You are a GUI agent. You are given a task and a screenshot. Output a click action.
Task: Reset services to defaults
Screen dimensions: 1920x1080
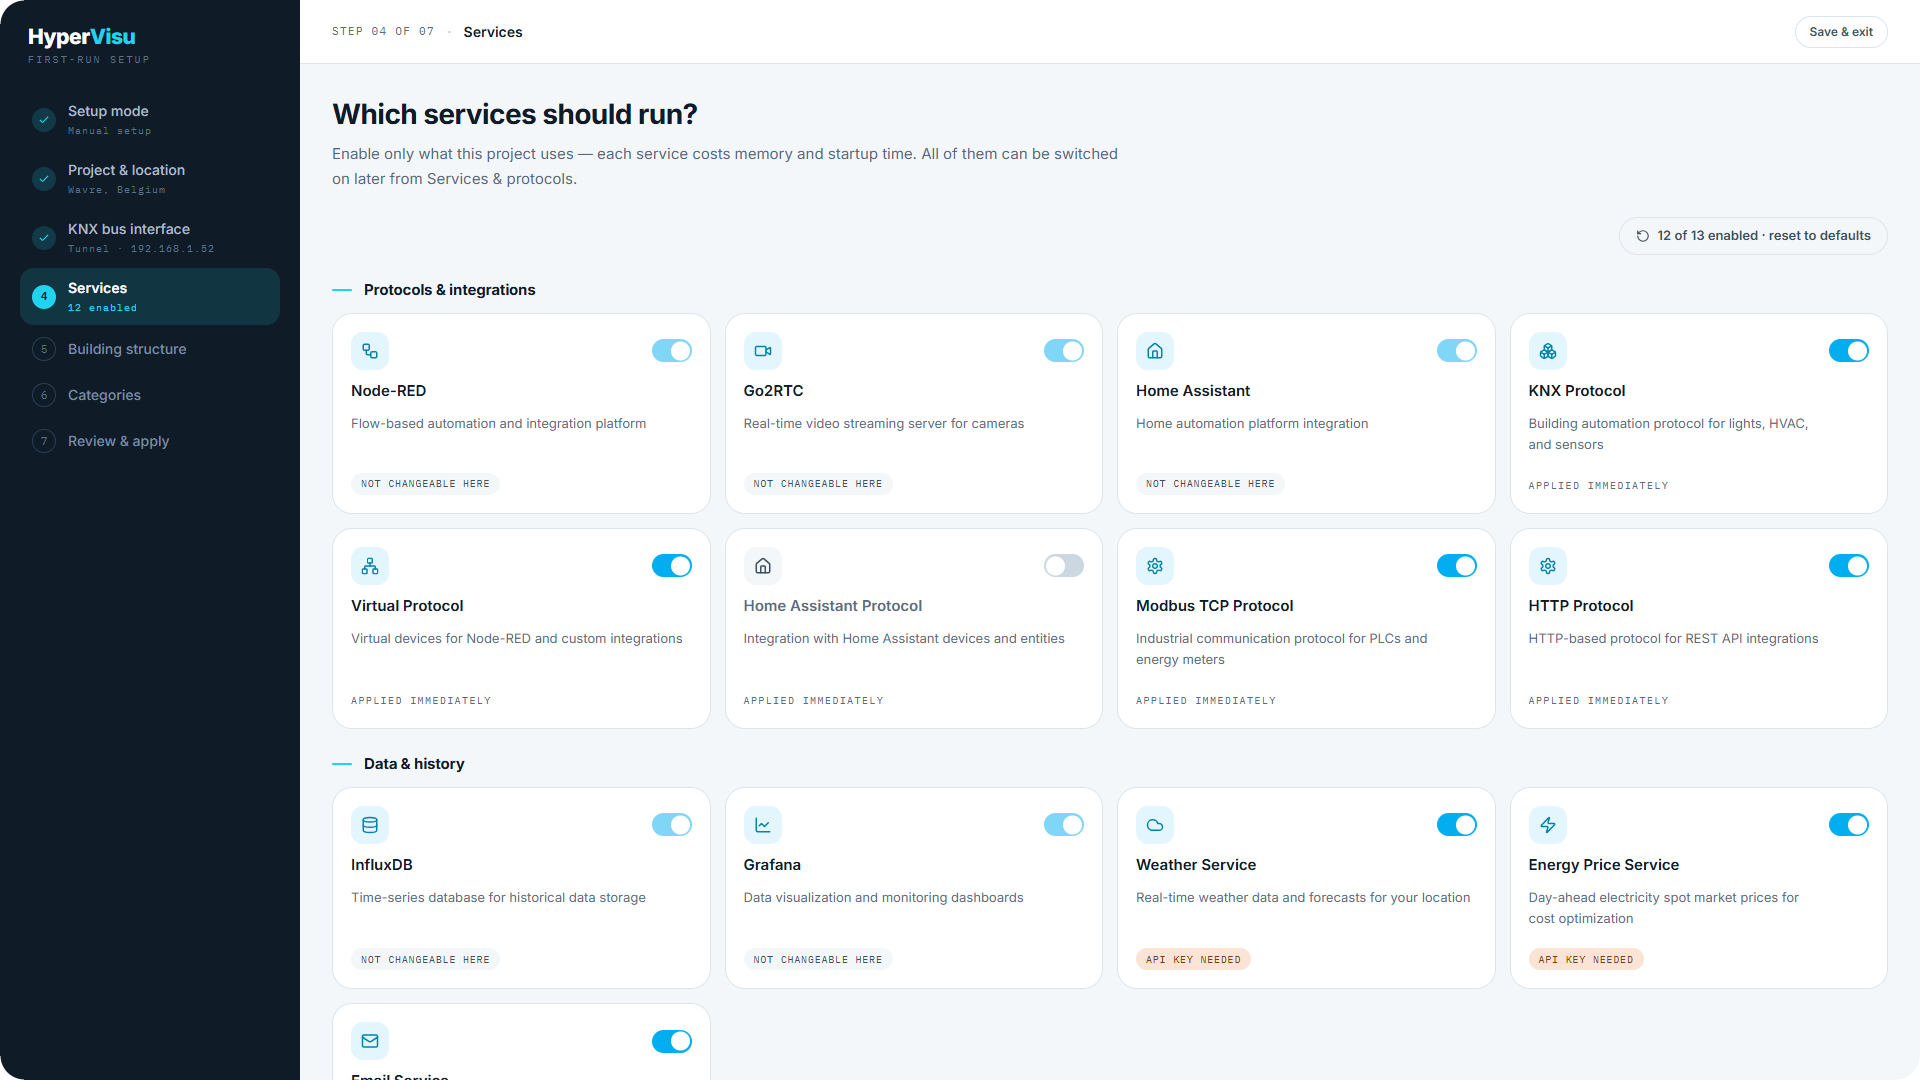tap(1753, 236)
